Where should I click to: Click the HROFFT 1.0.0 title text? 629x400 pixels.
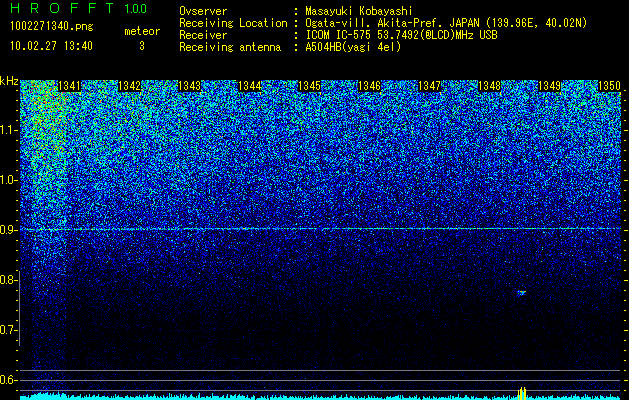(78, 8)
